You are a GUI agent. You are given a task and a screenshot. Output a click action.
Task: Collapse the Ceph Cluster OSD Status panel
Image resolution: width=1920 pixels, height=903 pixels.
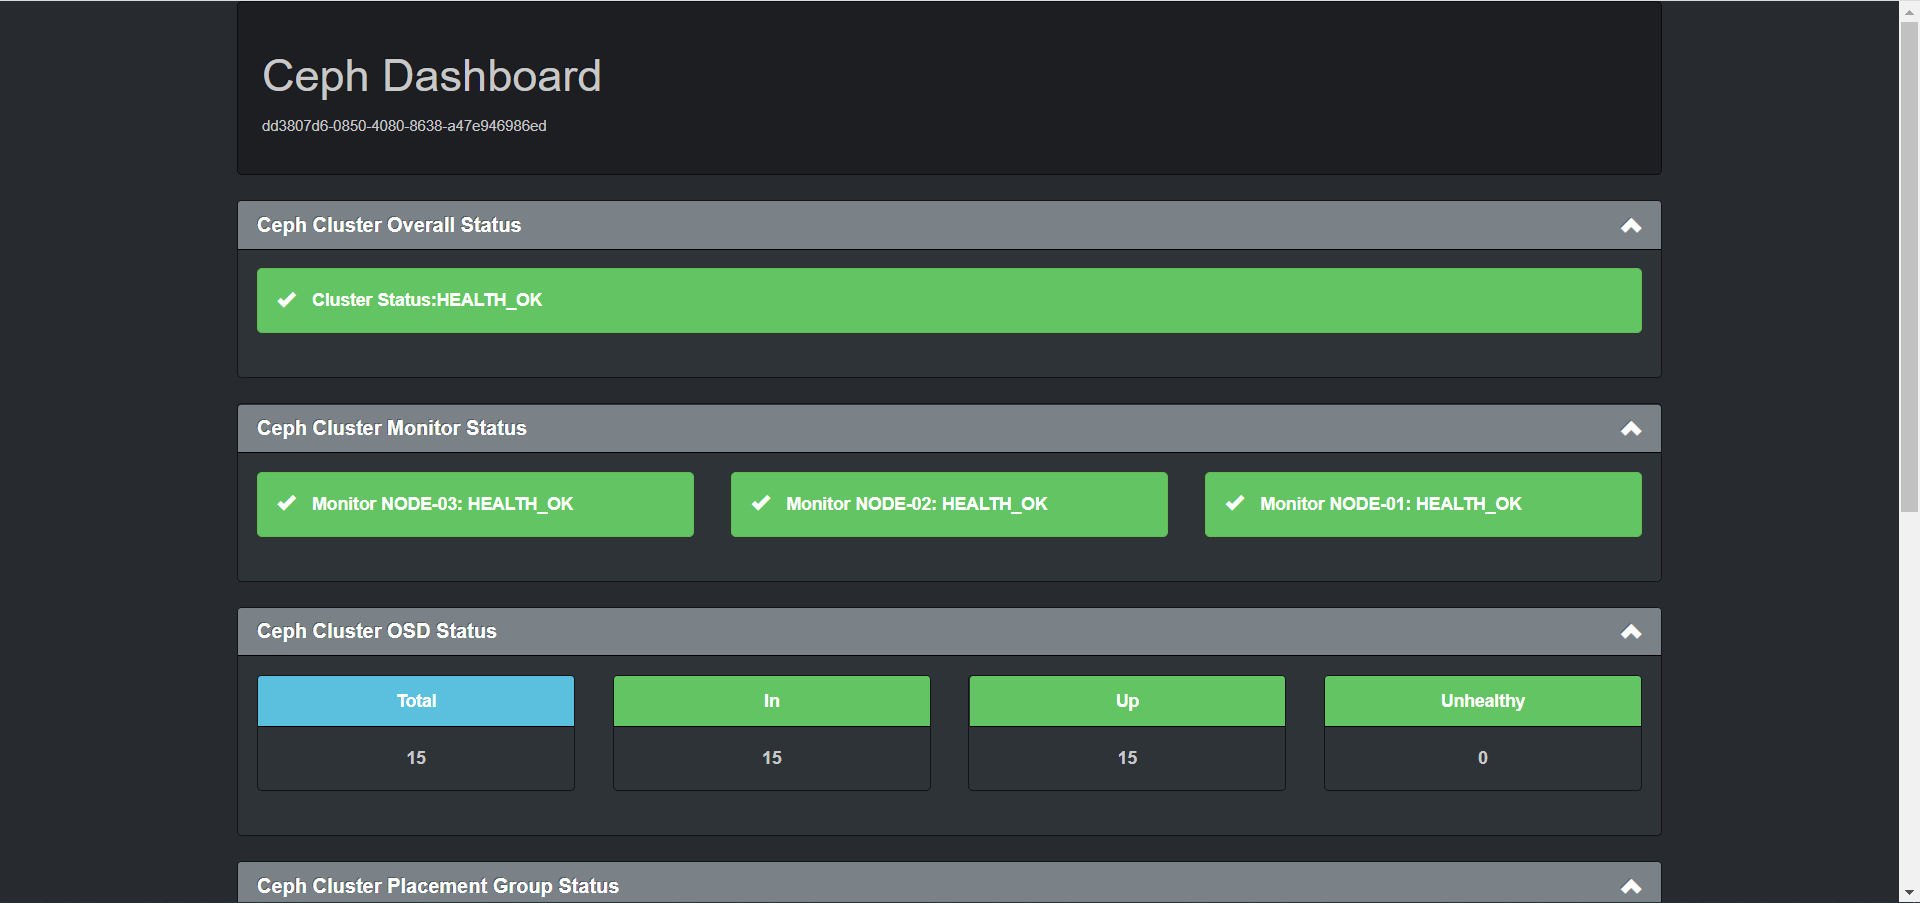(1631, 632)
